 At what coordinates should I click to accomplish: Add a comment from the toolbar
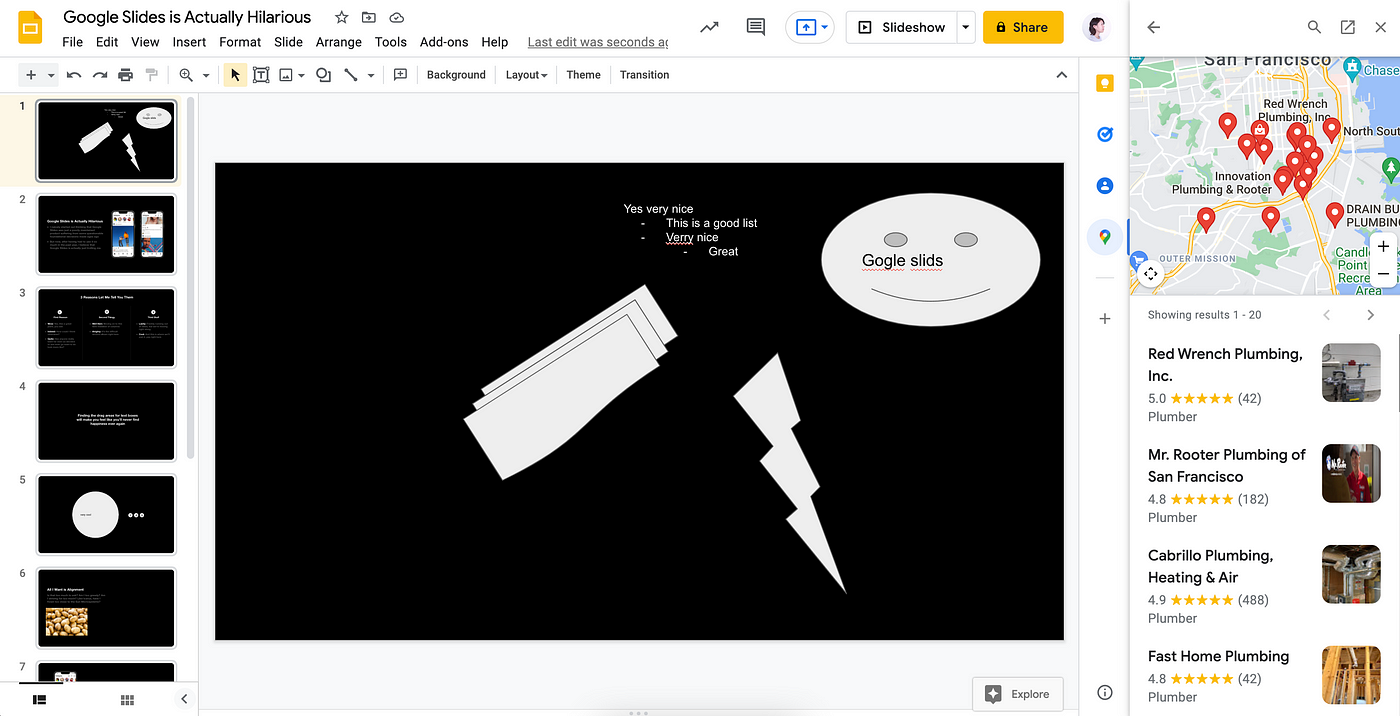click(x=400, y=75)
